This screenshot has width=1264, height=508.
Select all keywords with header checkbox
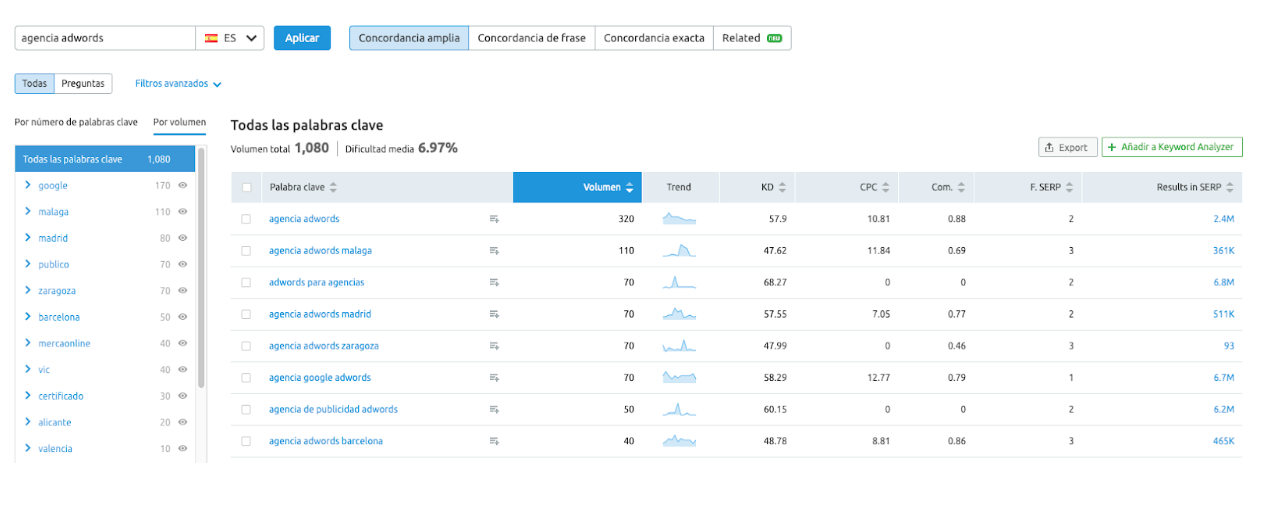tap(246, 187)
